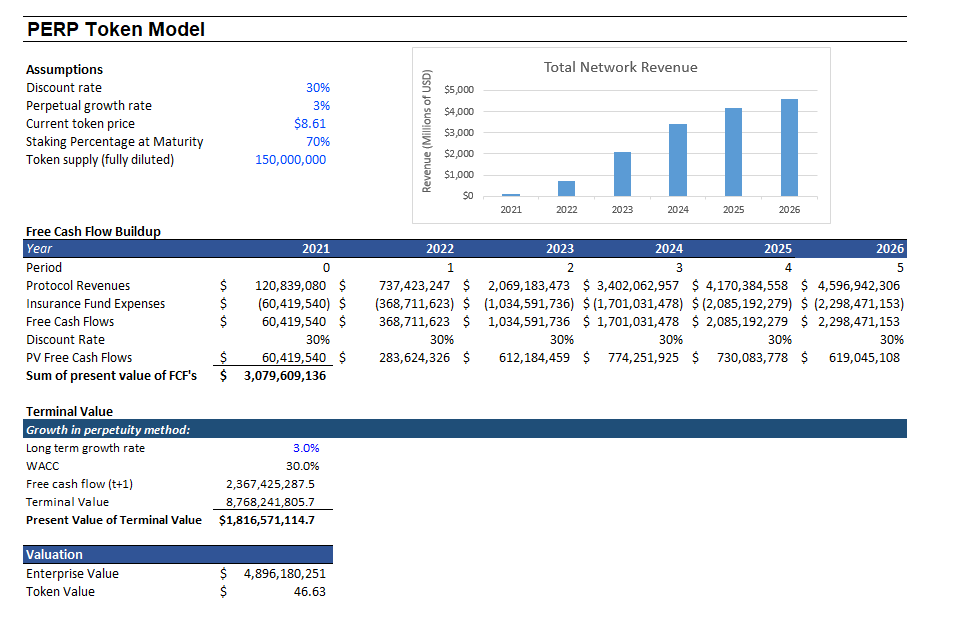Screen dimensions: 967x641
Task: Select PV Free Cash Flows value 730,083,778
Action: point(752,357)
